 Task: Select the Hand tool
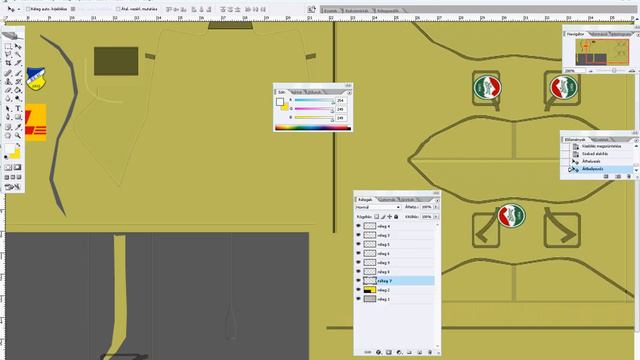coord(8,136)
